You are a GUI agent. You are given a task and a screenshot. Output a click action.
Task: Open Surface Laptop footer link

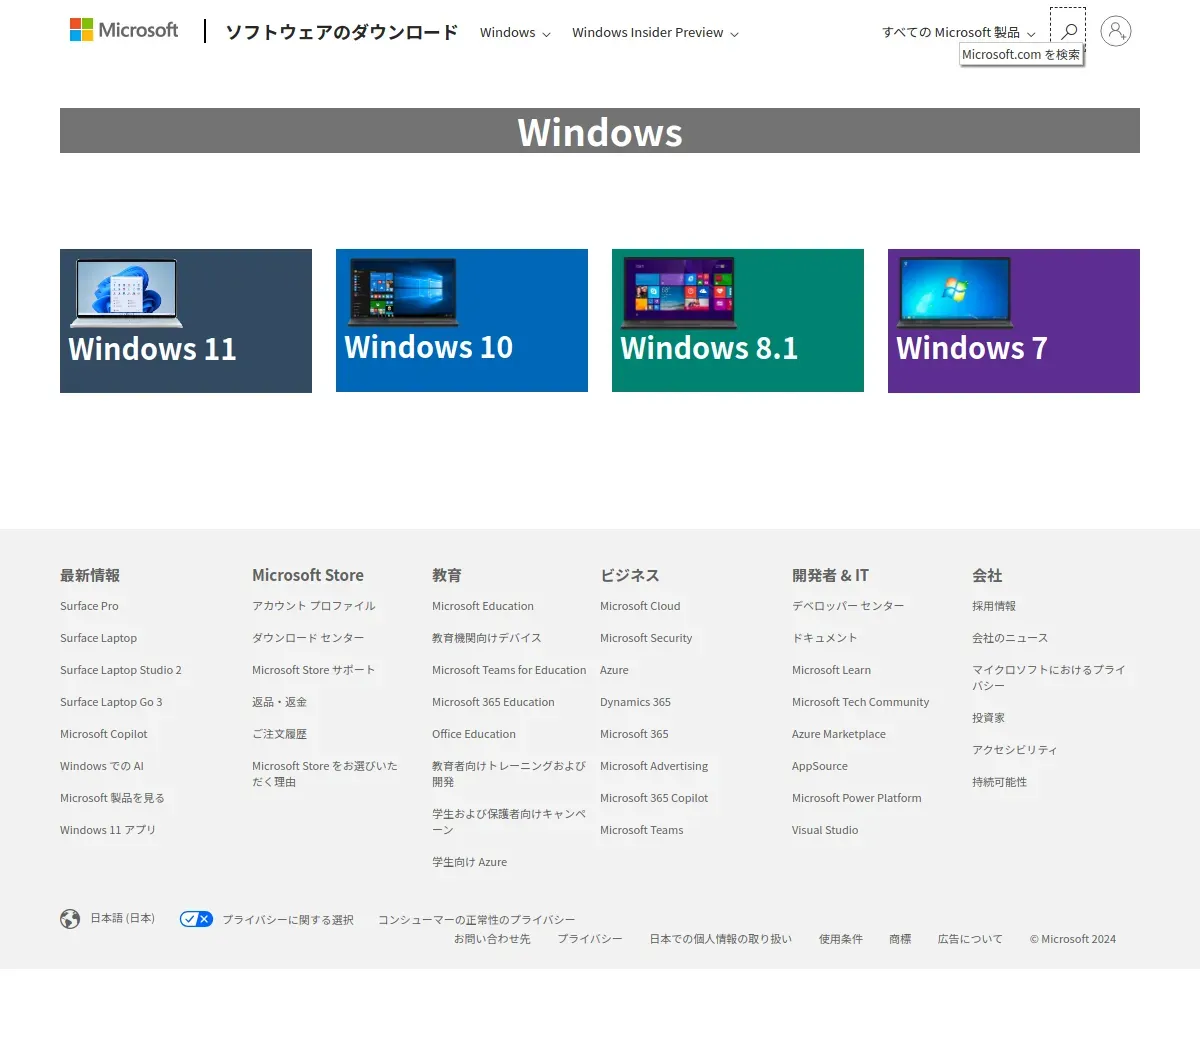pyautogui.click(x=98, y=638)
